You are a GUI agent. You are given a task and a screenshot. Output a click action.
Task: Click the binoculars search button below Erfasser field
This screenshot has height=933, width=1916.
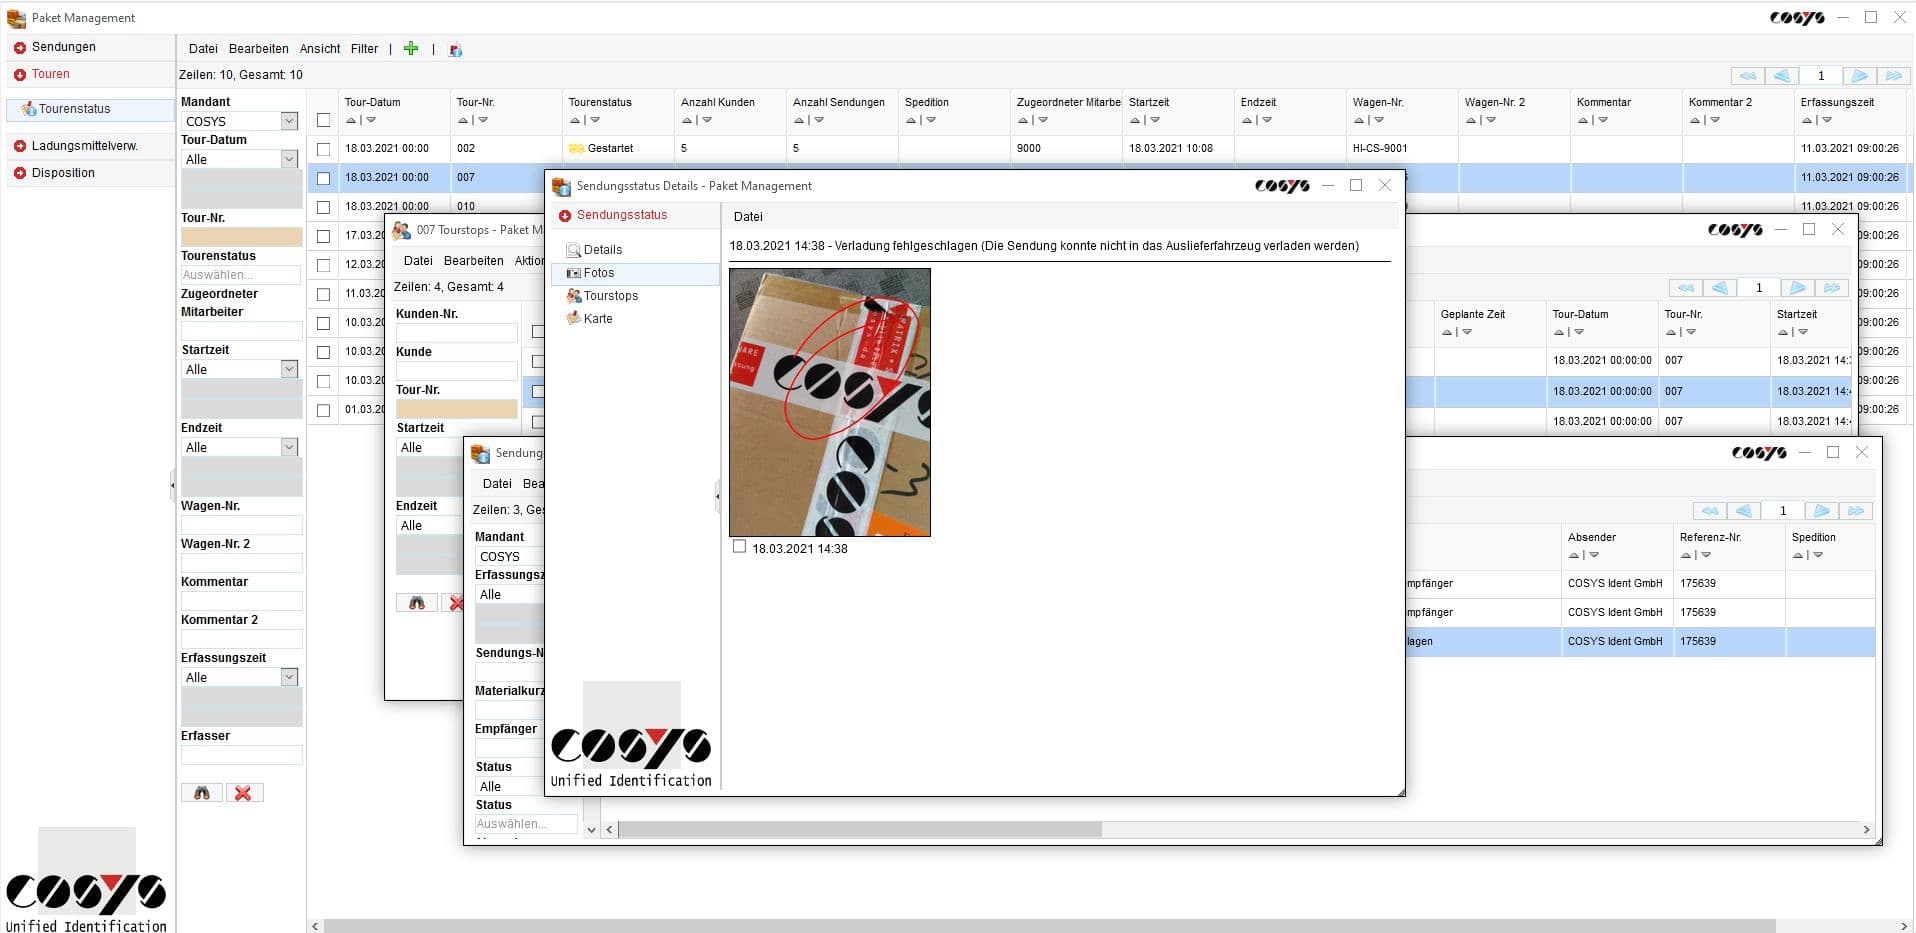[202, 793]
